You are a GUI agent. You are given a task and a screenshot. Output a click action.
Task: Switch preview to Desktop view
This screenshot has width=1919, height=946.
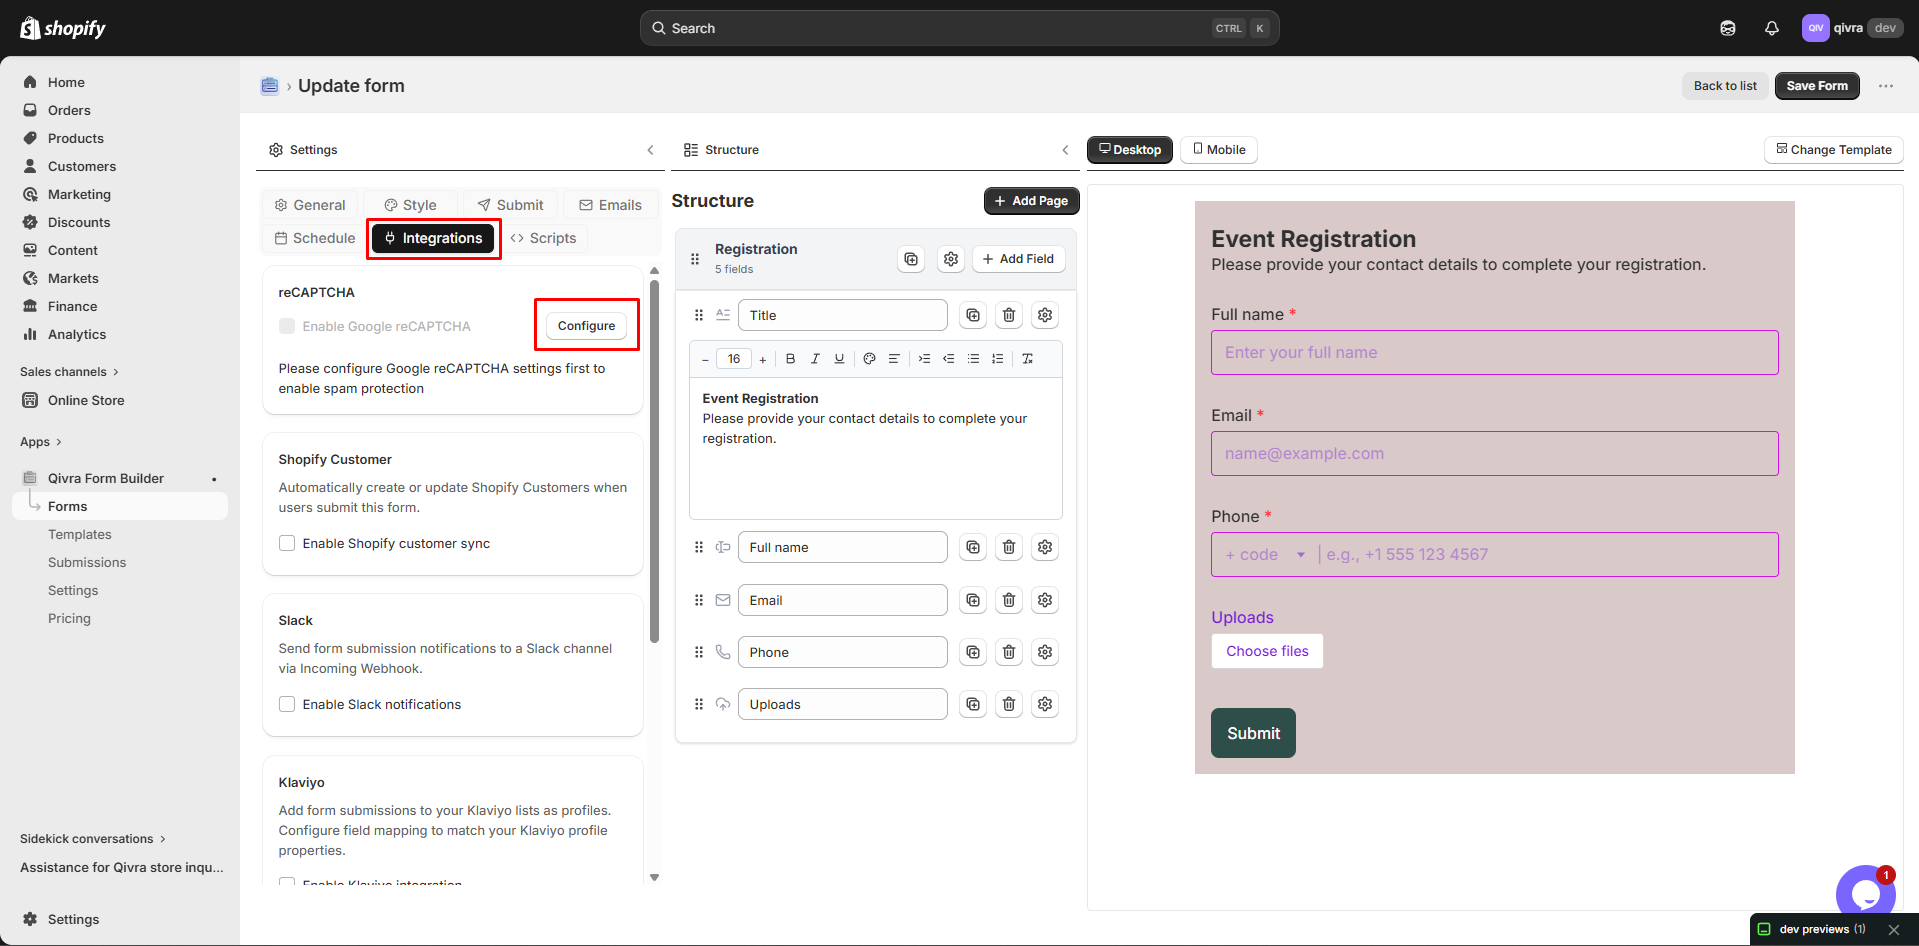pyautogui.click(x=1130, y=150)
